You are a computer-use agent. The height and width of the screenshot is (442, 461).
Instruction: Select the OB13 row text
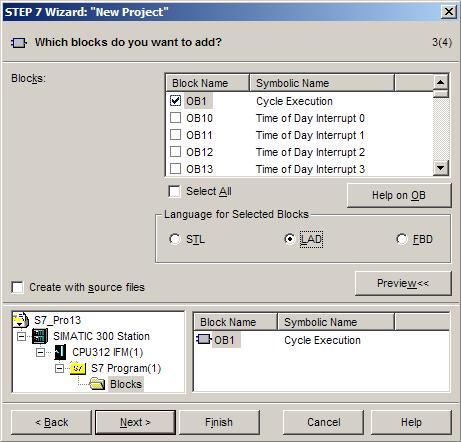coord(199,169)
